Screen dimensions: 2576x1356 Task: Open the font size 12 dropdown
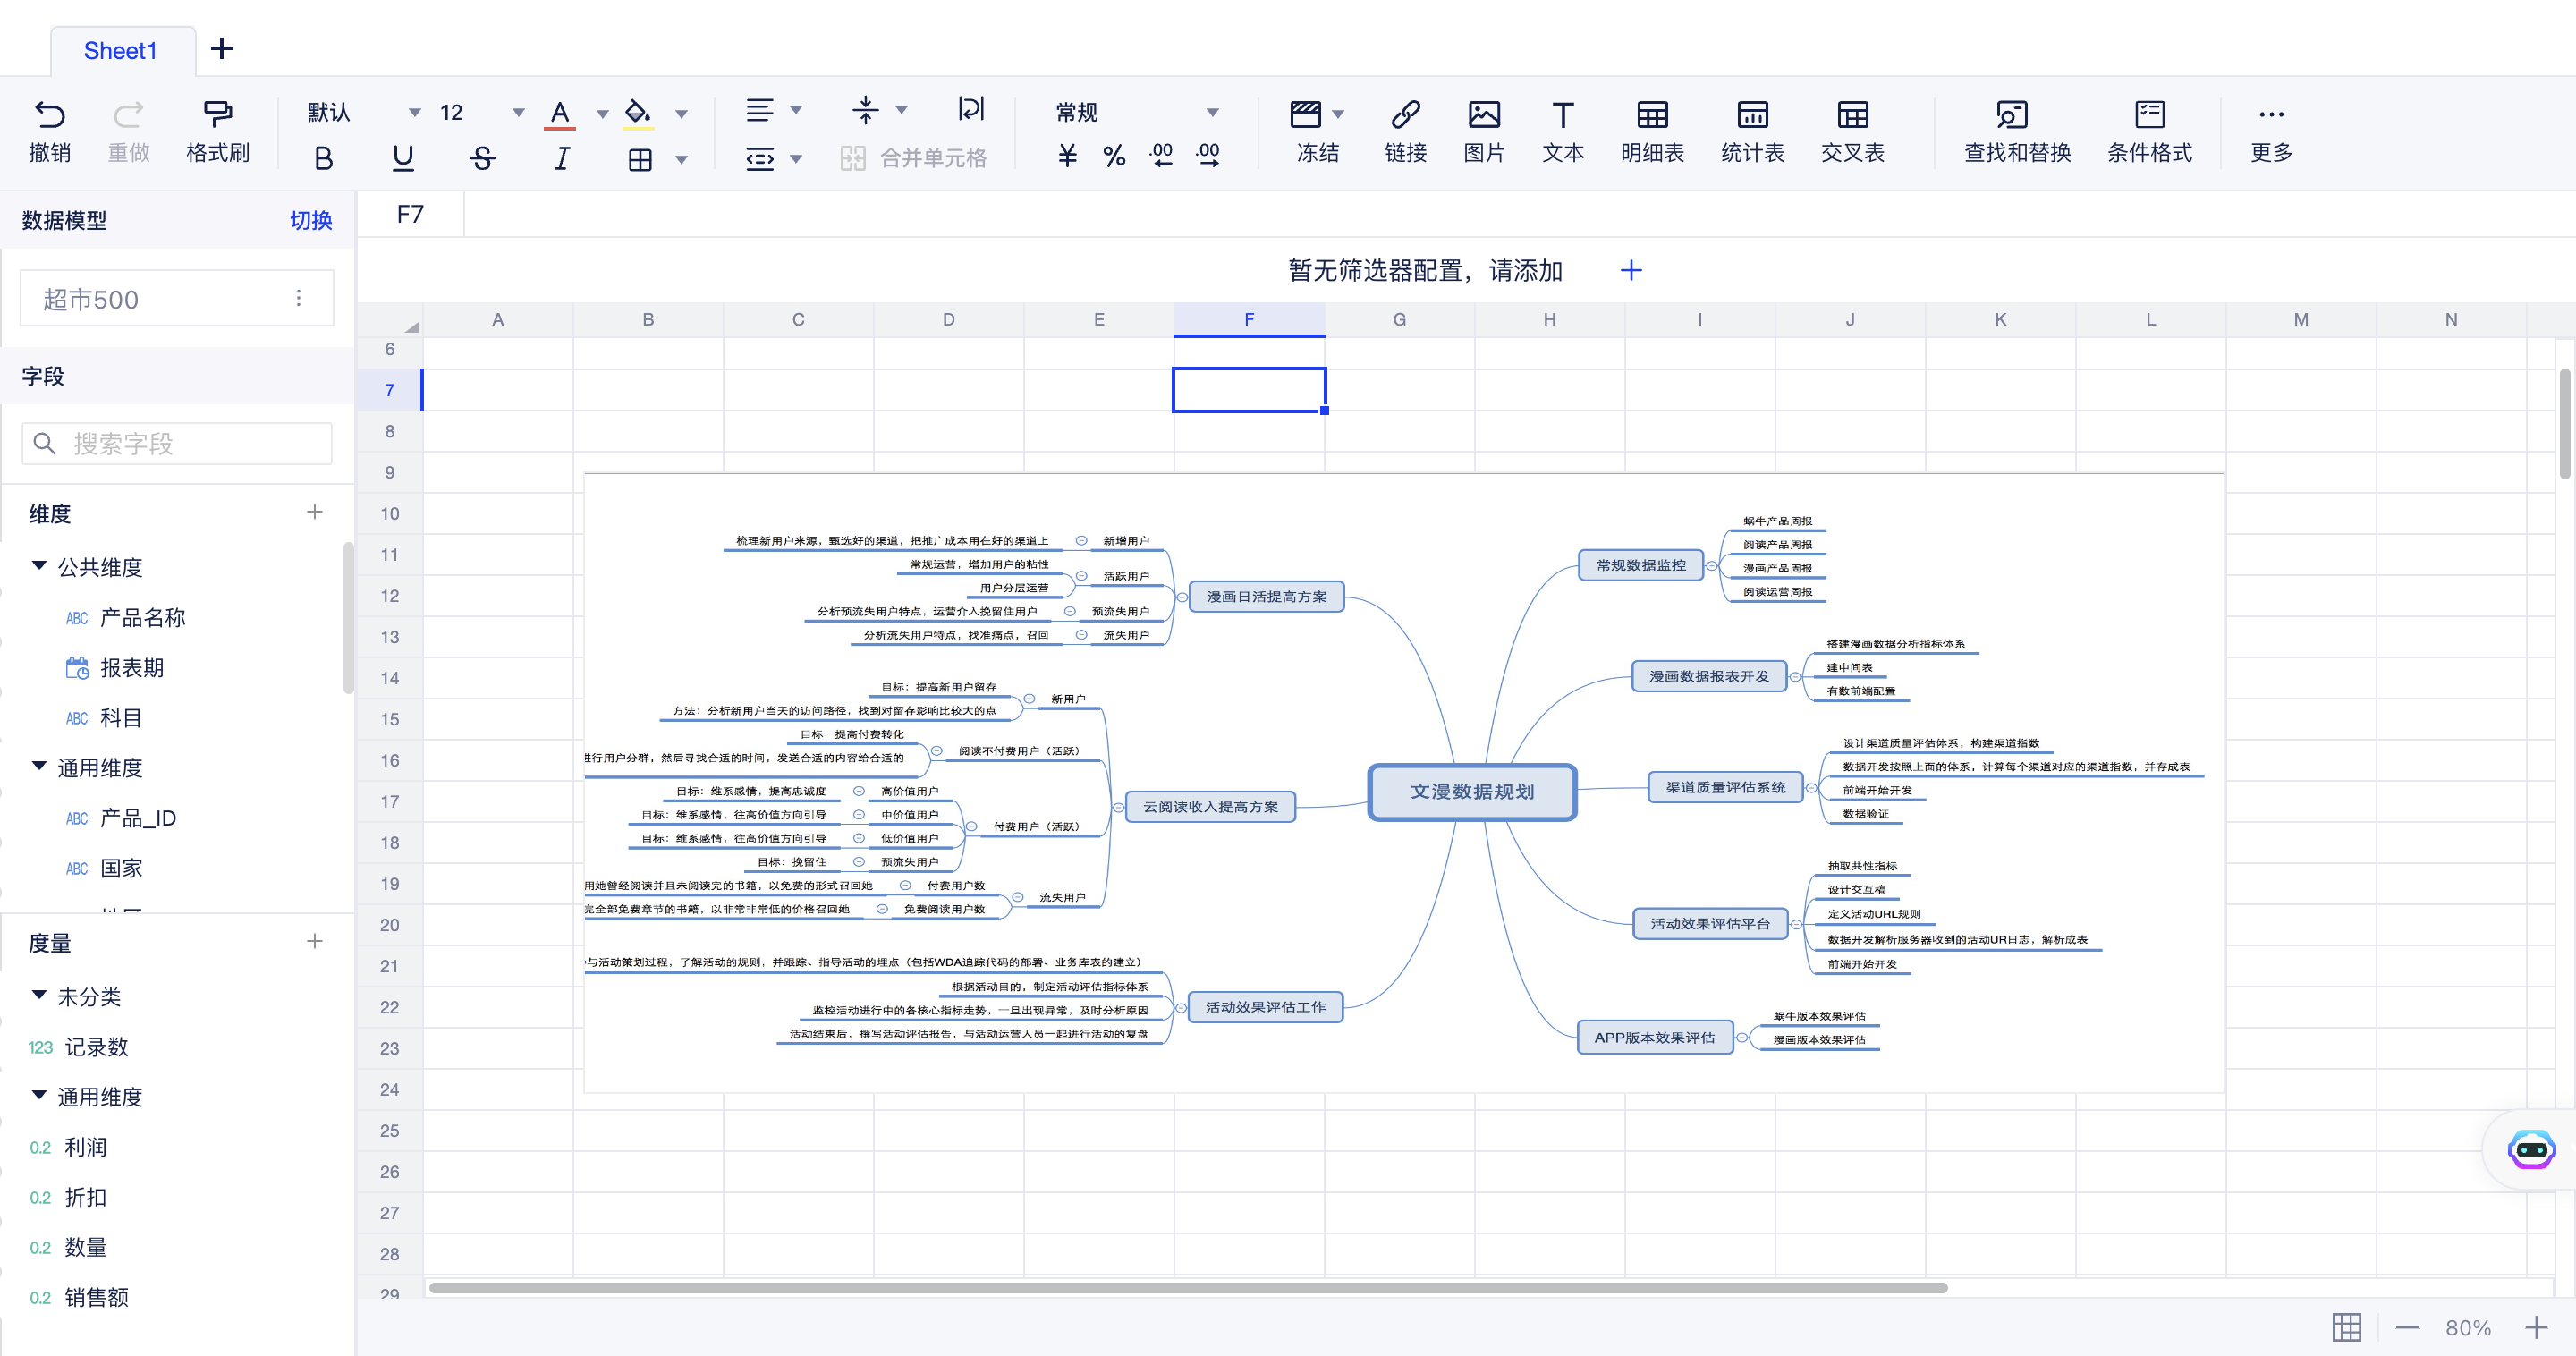point(518,112)
